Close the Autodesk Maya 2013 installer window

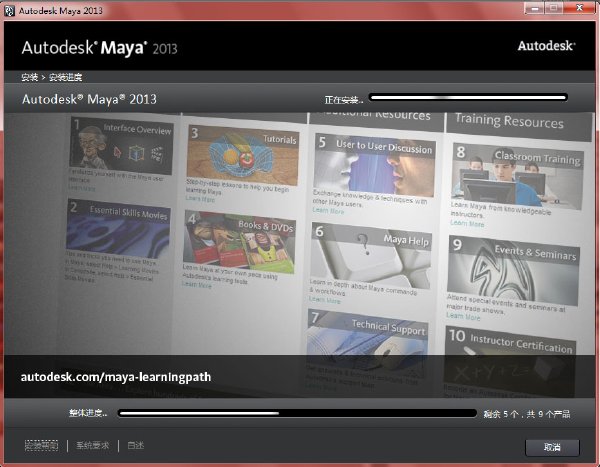580,8
